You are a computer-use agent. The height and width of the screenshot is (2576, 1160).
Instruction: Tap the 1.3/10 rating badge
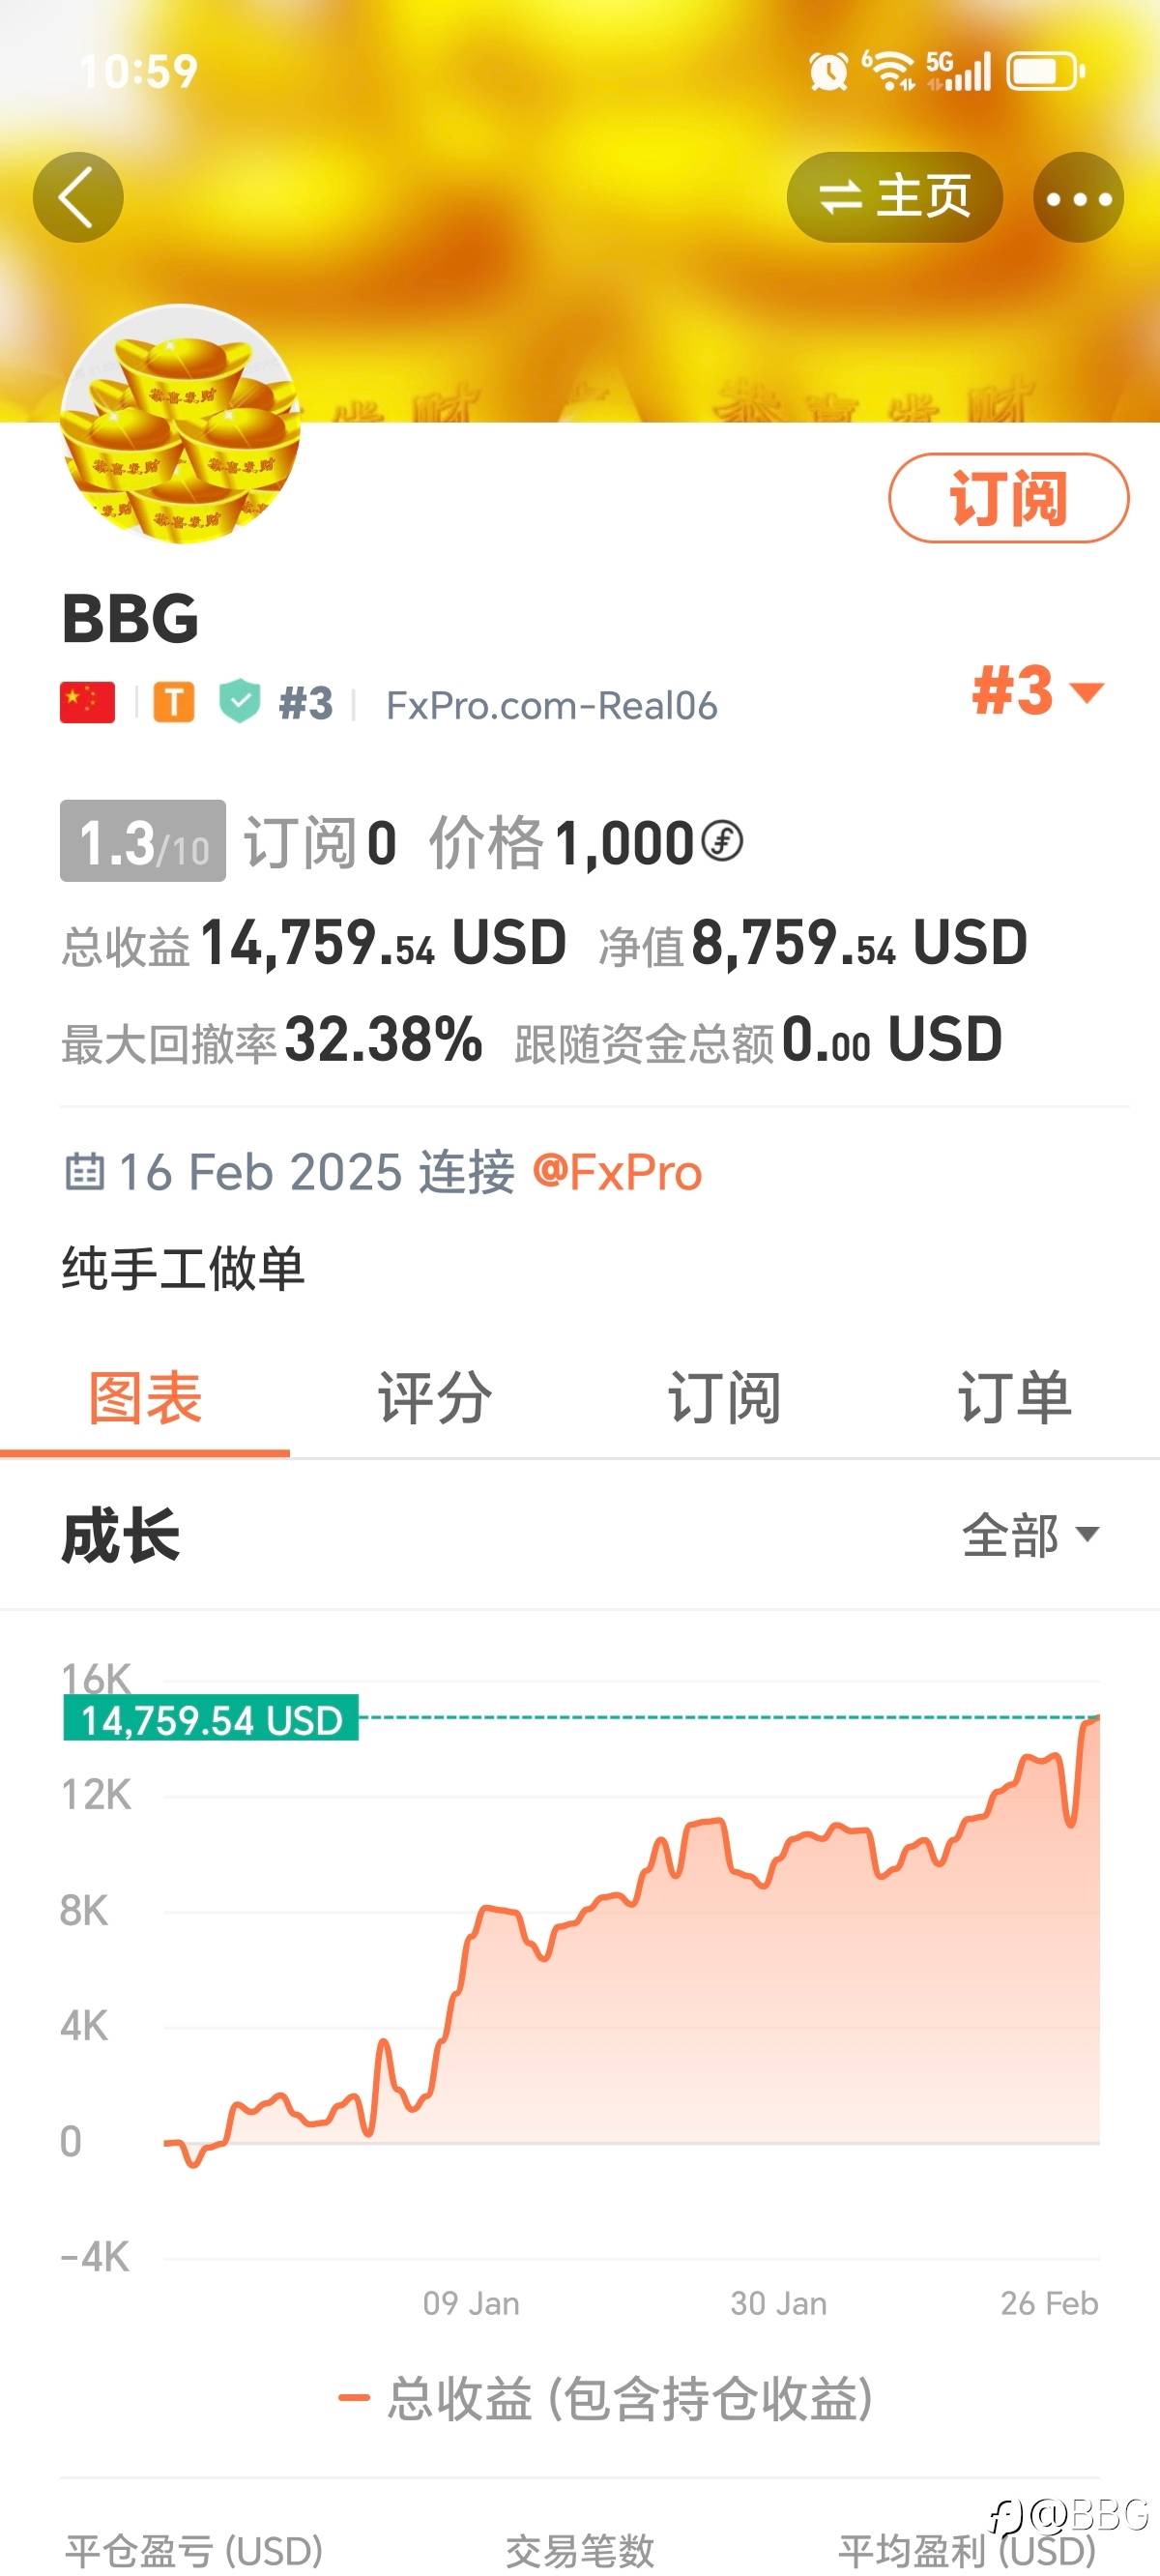(x=143, y=841)
